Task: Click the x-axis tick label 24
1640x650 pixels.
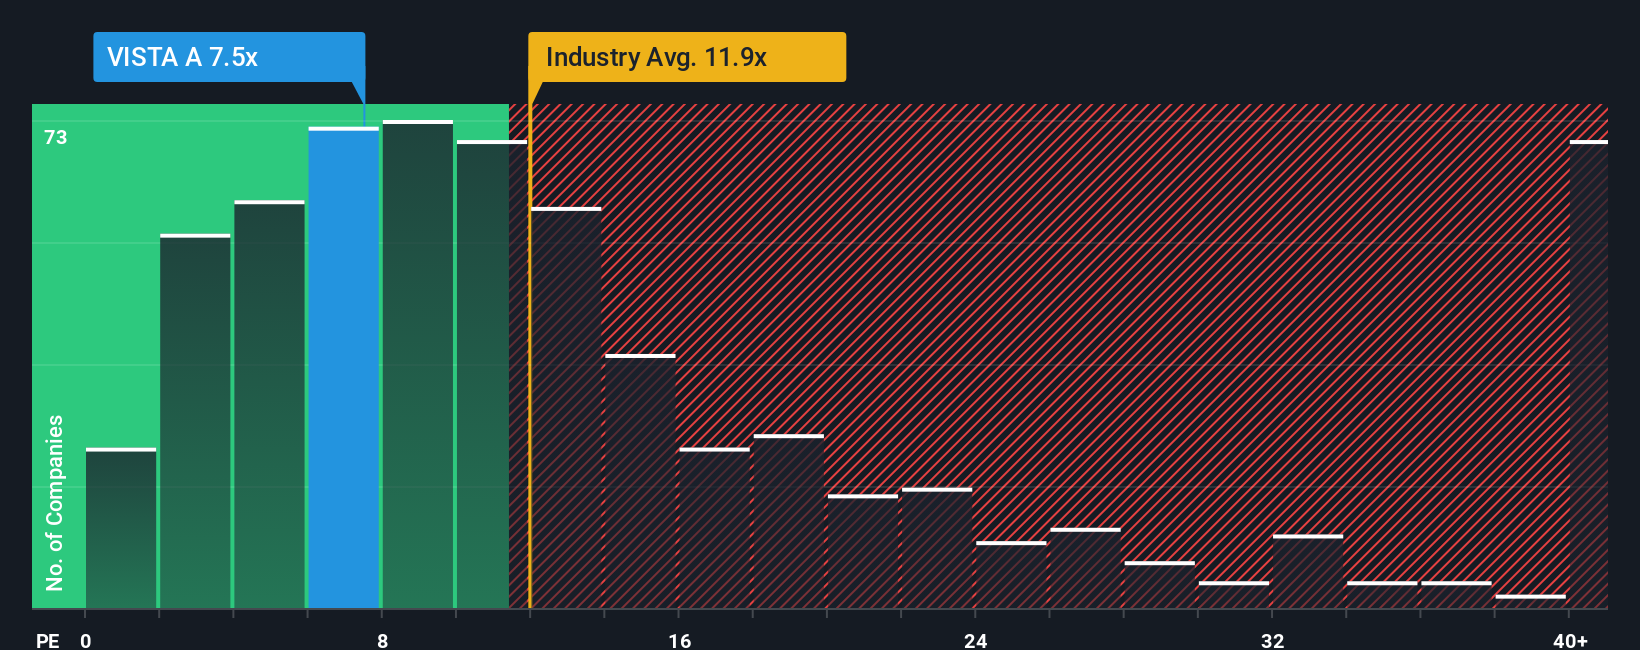Action: (x=976, y=640)
